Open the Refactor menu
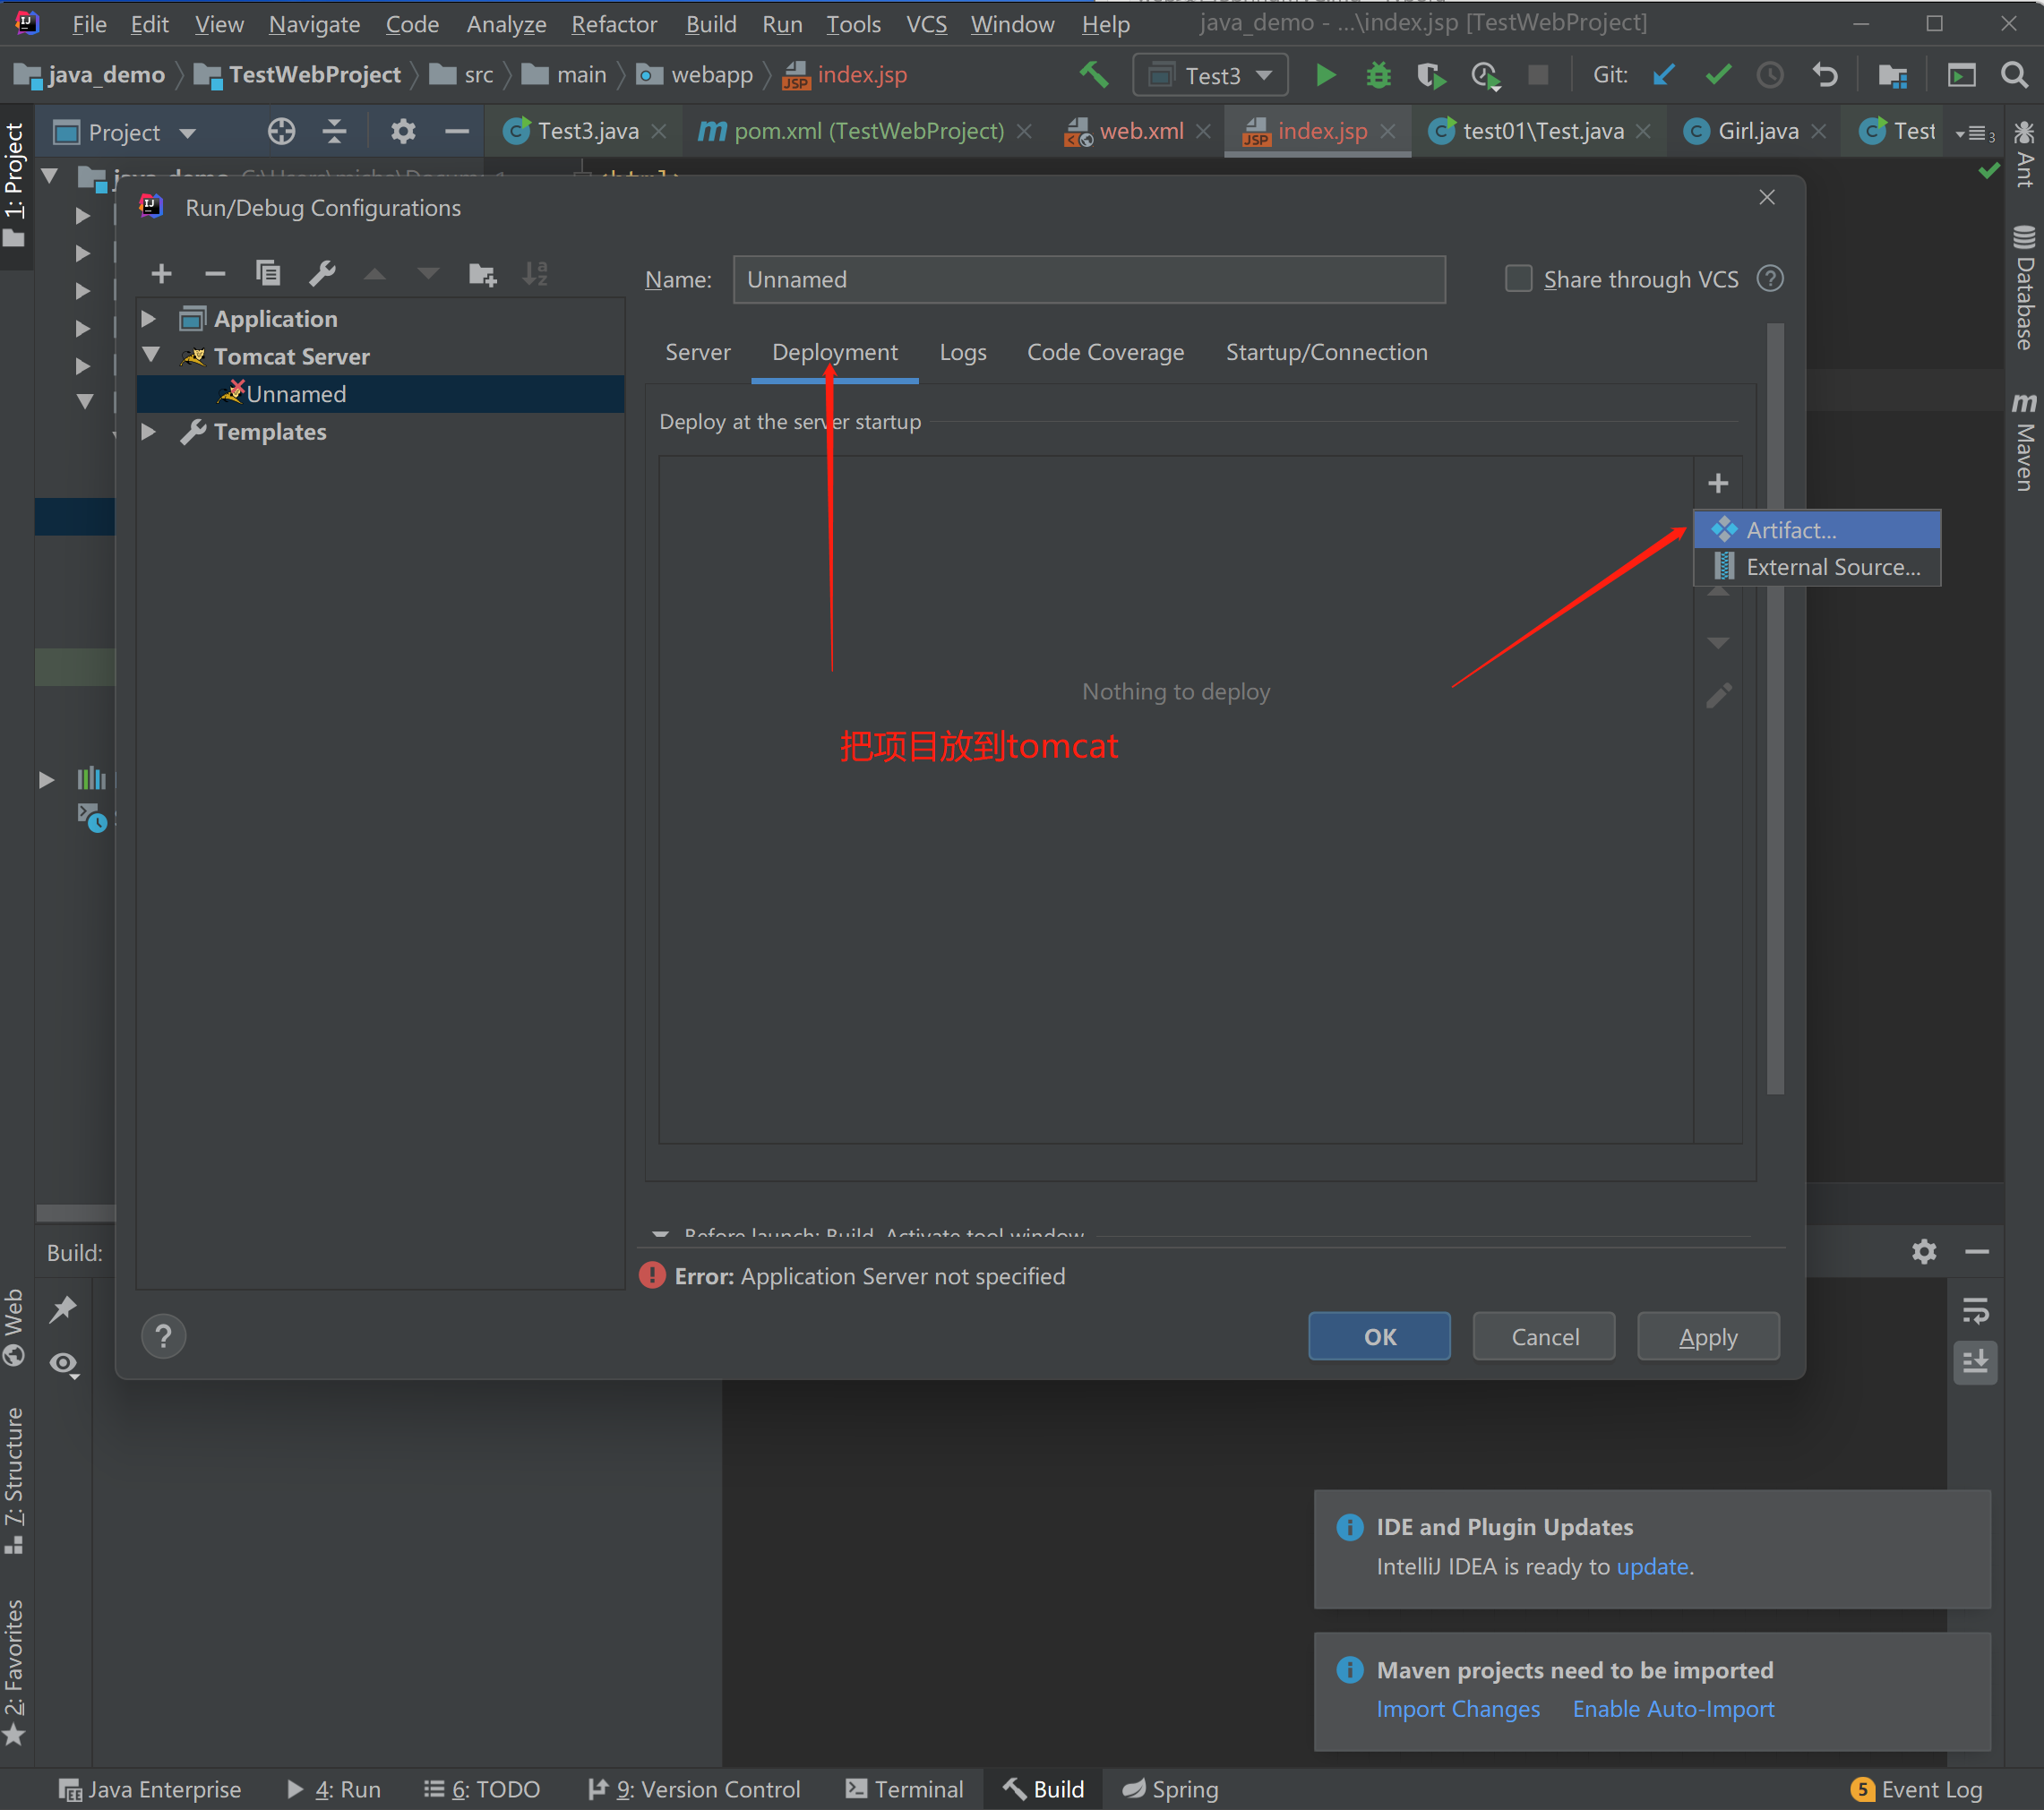This screenshot has width=2044, height=1810. 614,24
